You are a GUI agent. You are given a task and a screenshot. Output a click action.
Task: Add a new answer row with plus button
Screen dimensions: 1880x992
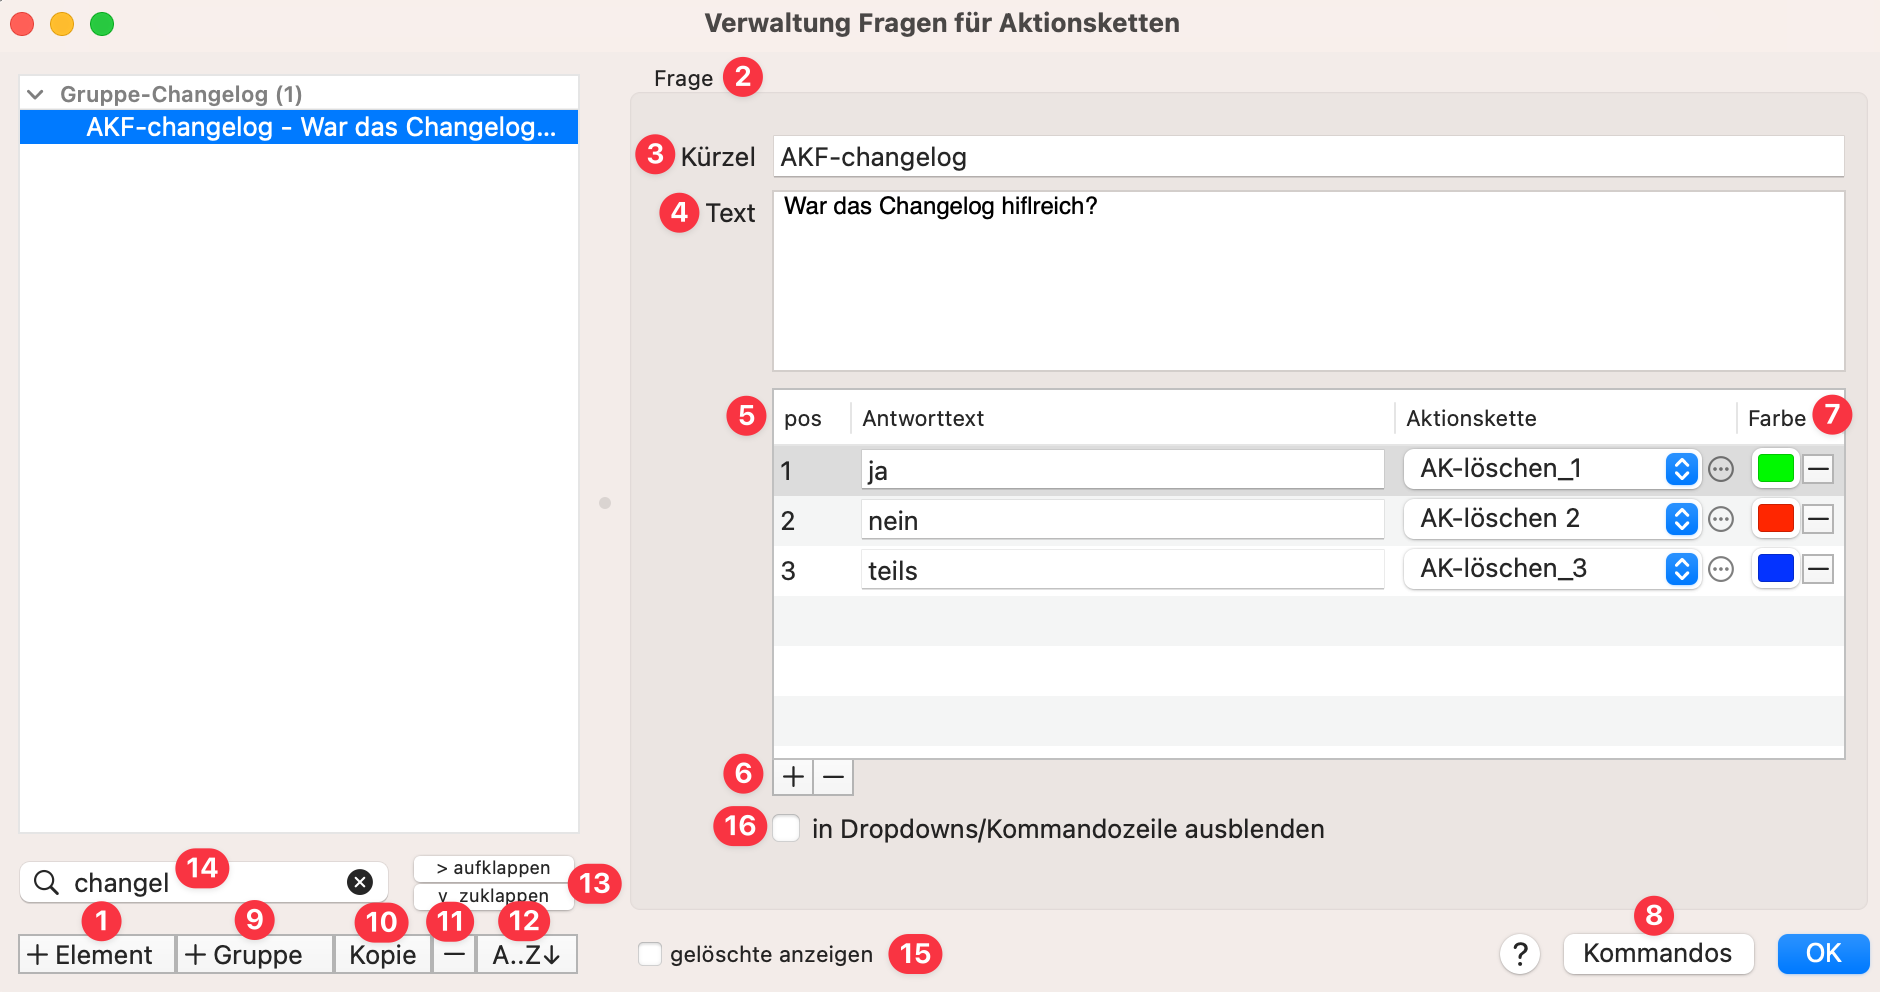(x=793, y=777)
